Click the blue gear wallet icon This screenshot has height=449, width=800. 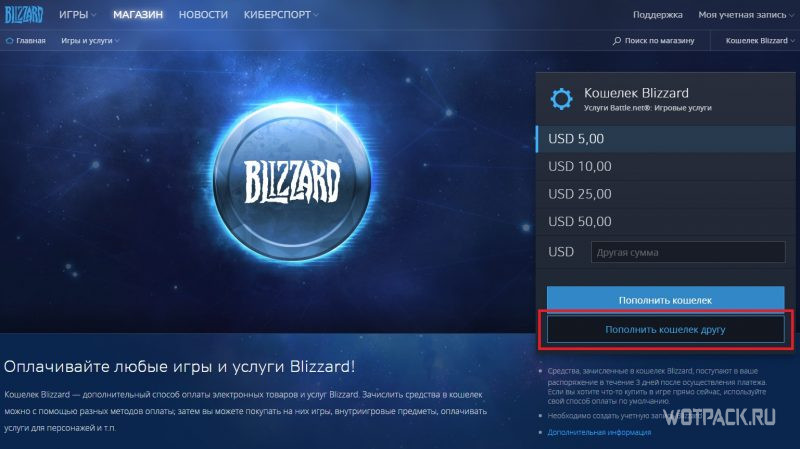coord(561,99)
